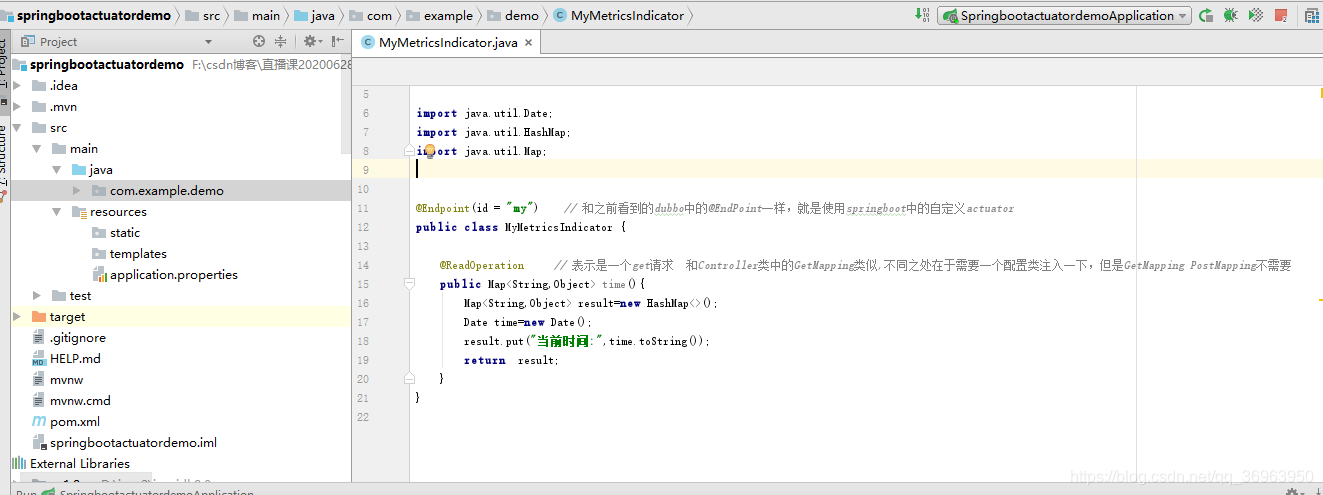The width and height of the screenshot is (1323, 495).
Task: Click the red Stop button icon
Action: 1281,15
